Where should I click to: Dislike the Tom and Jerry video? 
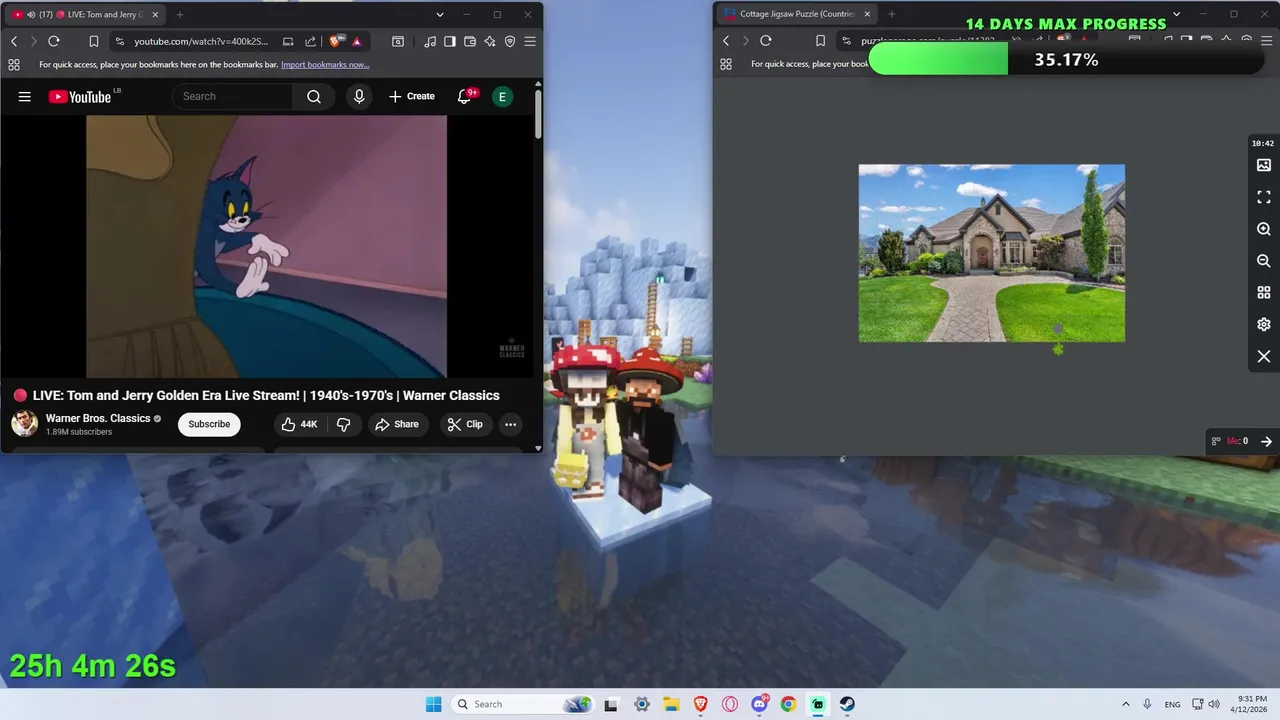click(x=344, y=424)
